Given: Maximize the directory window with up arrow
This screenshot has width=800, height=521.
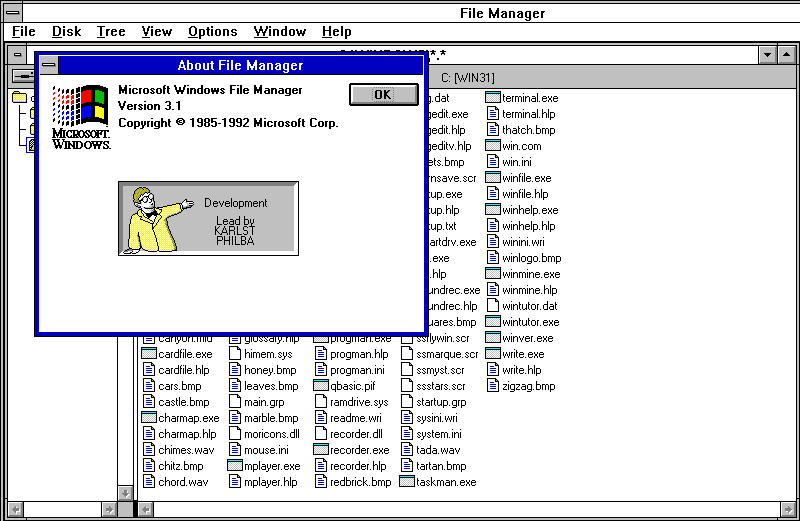Looking at the screenshot, I should [x=786, y=55].
